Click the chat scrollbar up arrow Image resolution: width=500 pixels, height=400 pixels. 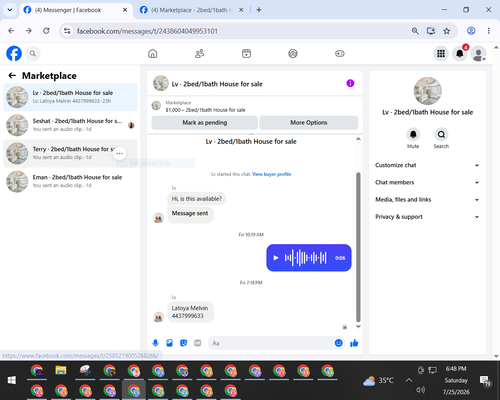tap(358, 139)
